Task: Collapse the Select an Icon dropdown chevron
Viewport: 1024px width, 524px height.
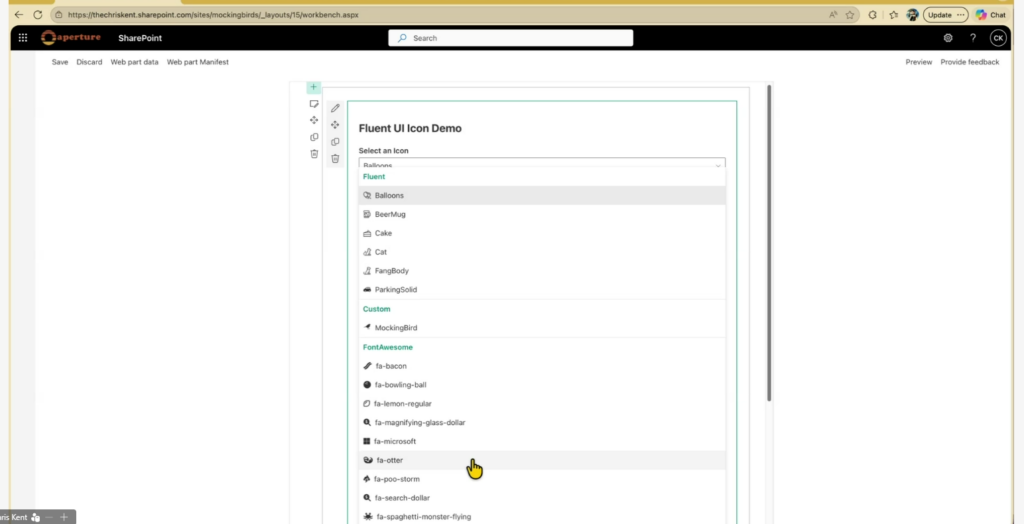Action: coord(717,165)
